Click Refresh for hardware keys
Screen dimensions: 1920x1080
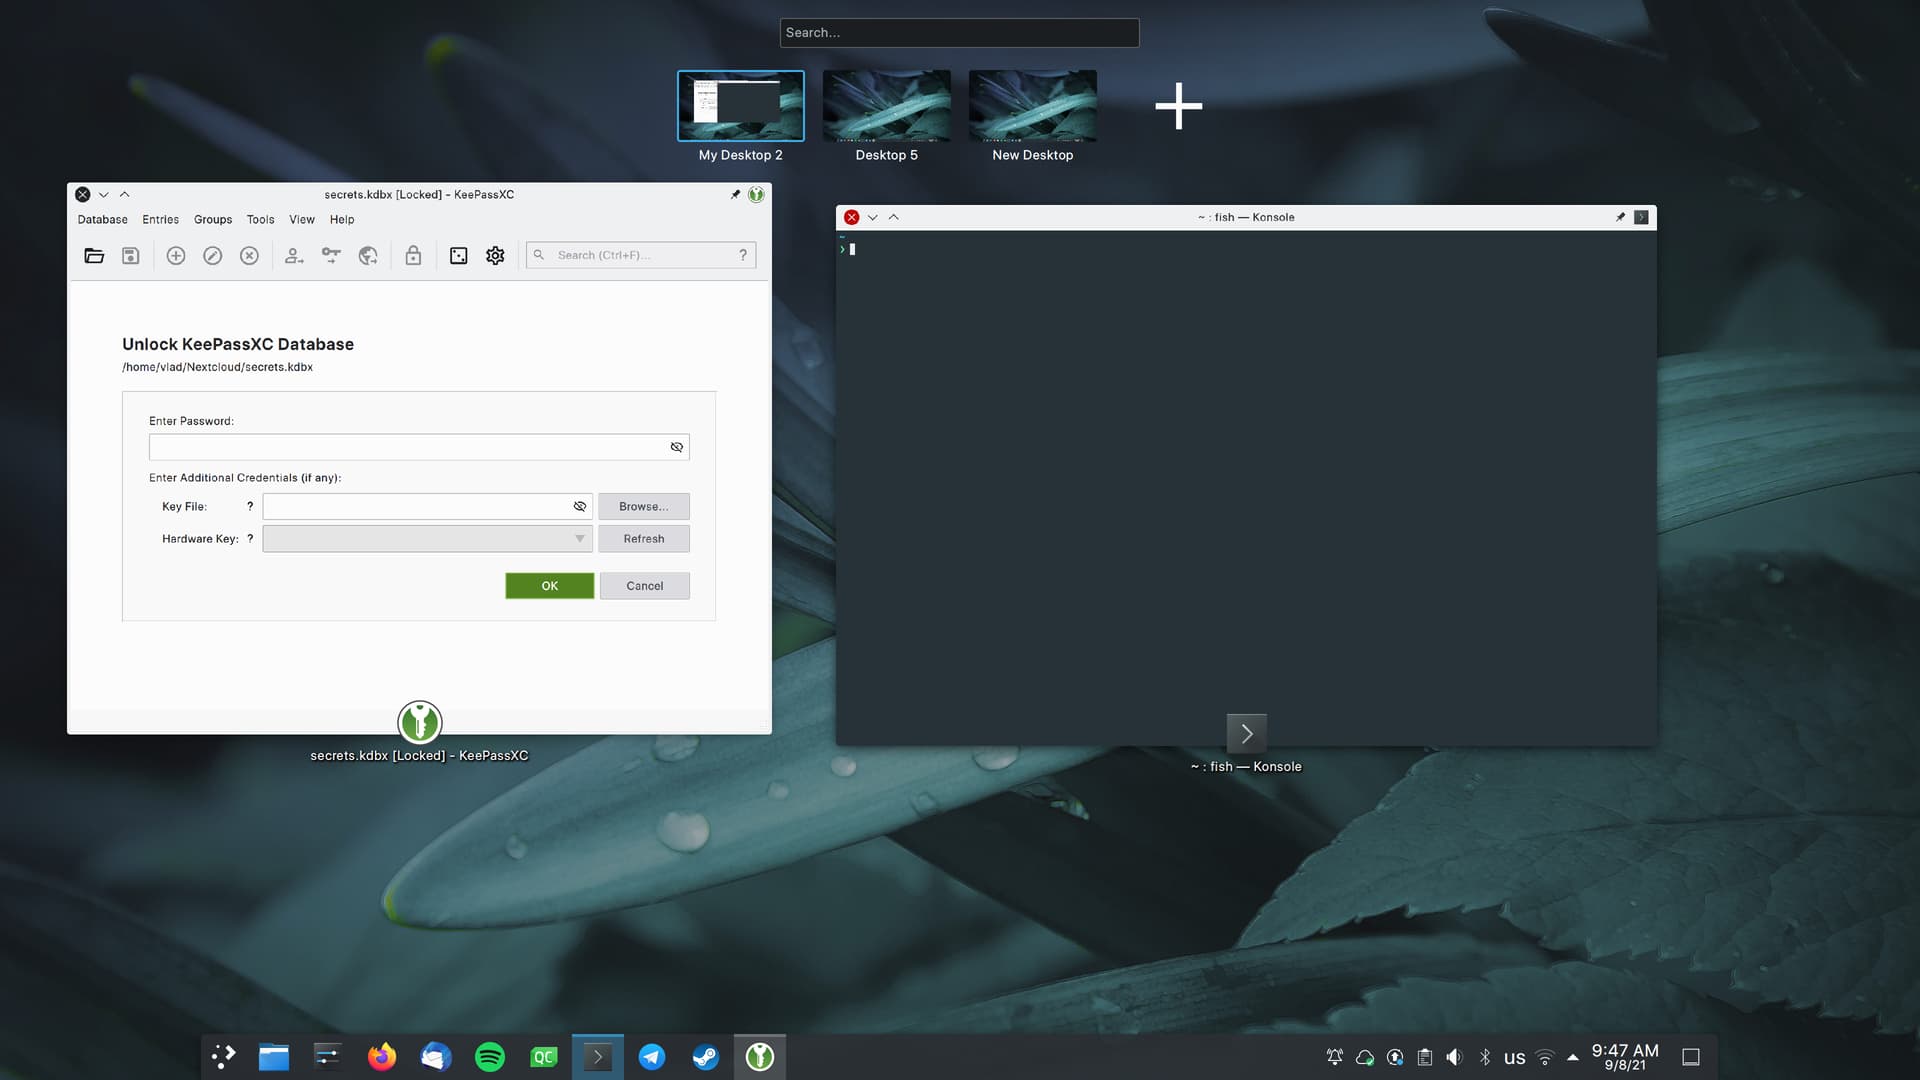coord(644,539)
